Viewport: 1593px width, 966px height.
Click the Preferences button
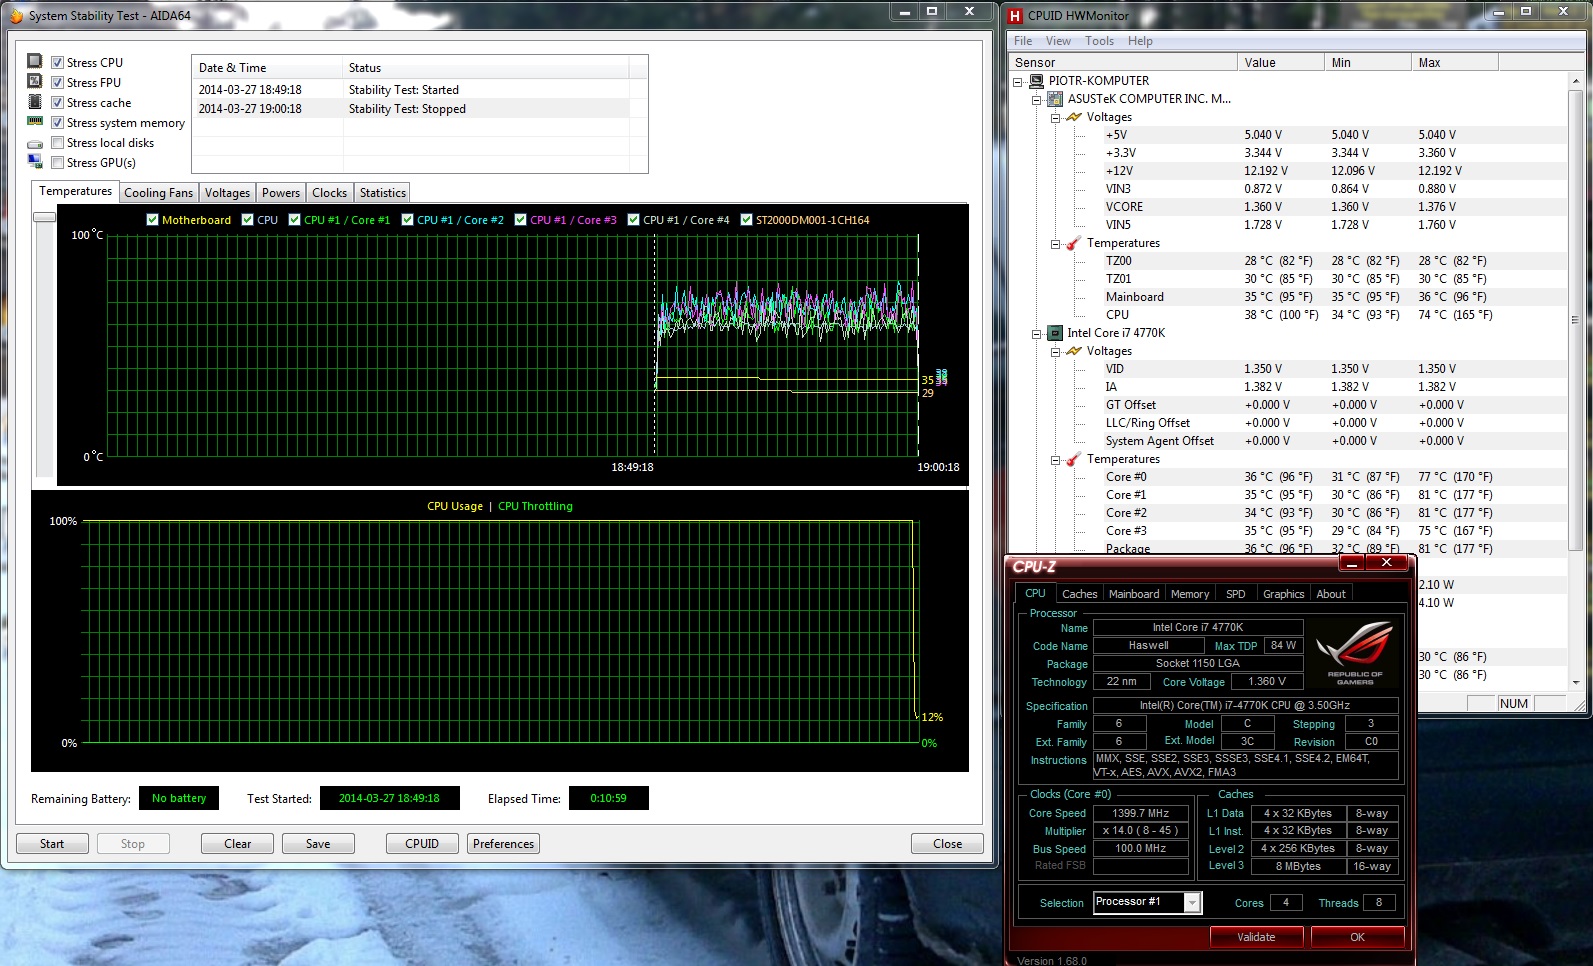coord(503,844)
